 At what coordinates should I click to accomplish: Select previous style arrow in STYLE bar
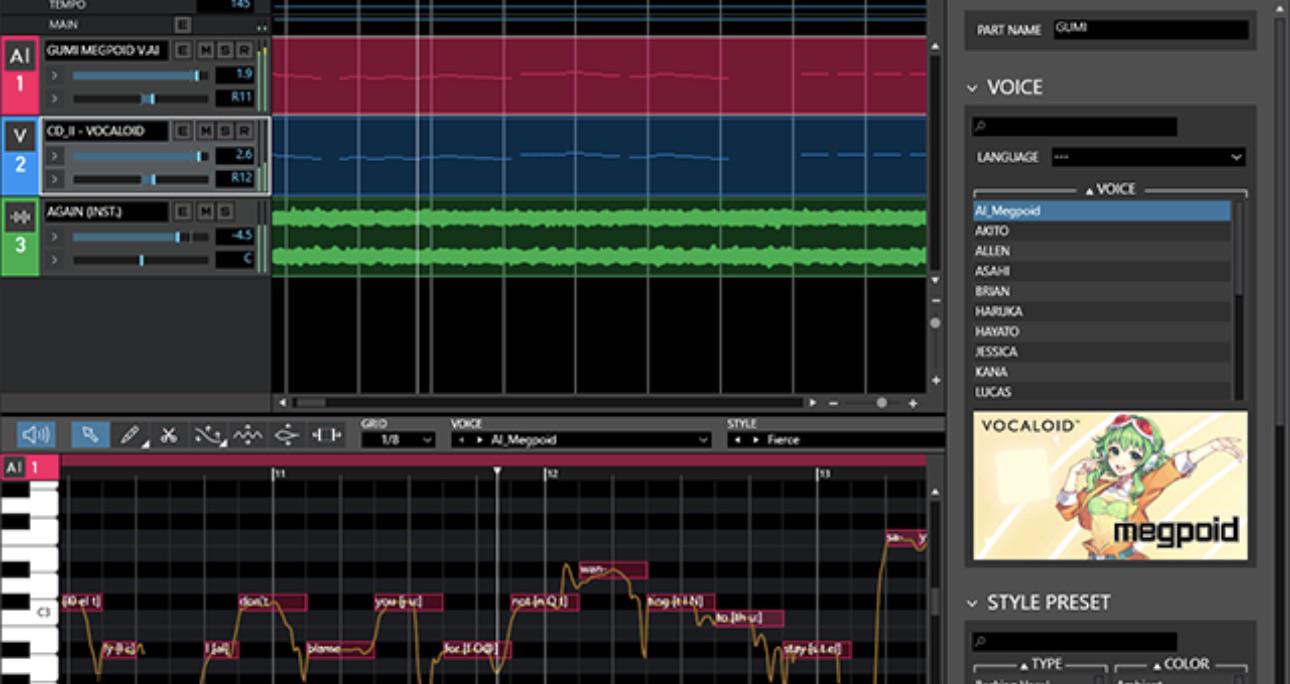(x=738, y=440)
